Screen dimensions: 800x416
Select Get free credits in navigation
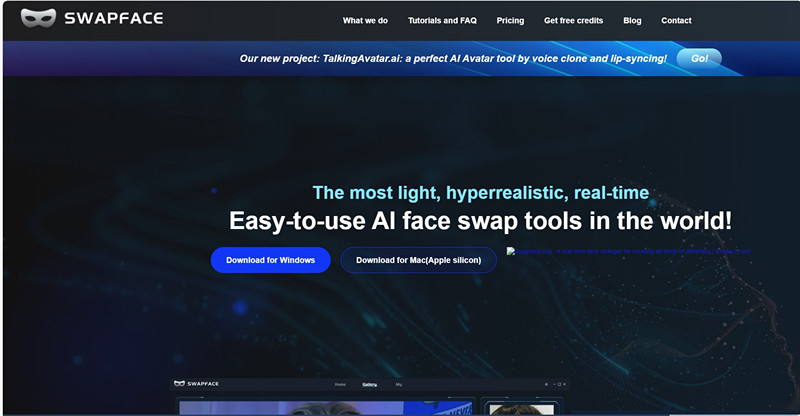pos(573,20)
